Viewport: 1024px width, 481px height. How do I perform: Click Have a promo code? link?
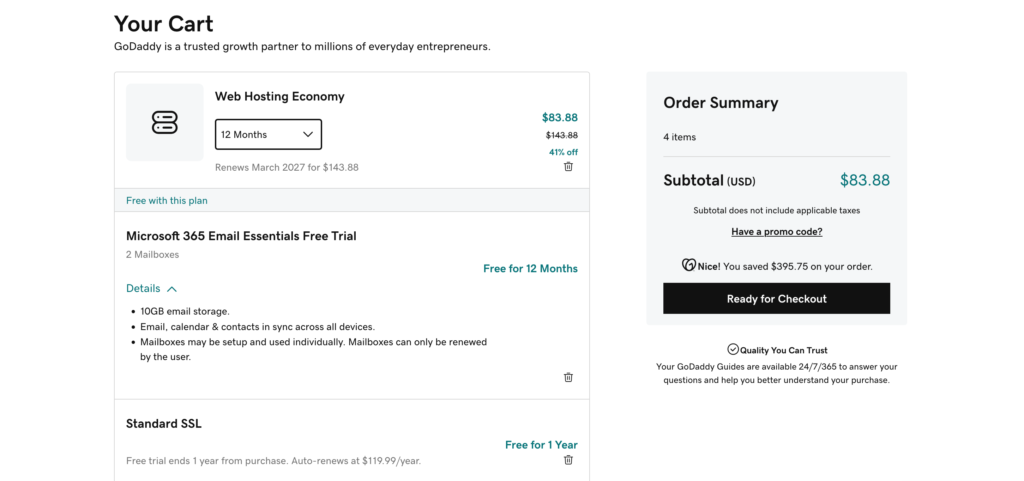click(x=776, y=232)
